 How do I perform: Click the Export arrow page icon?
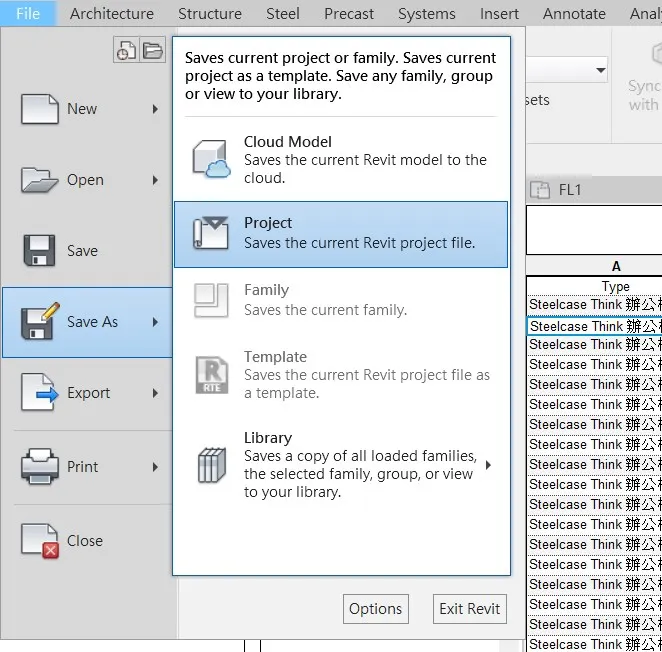click(40, 392)
